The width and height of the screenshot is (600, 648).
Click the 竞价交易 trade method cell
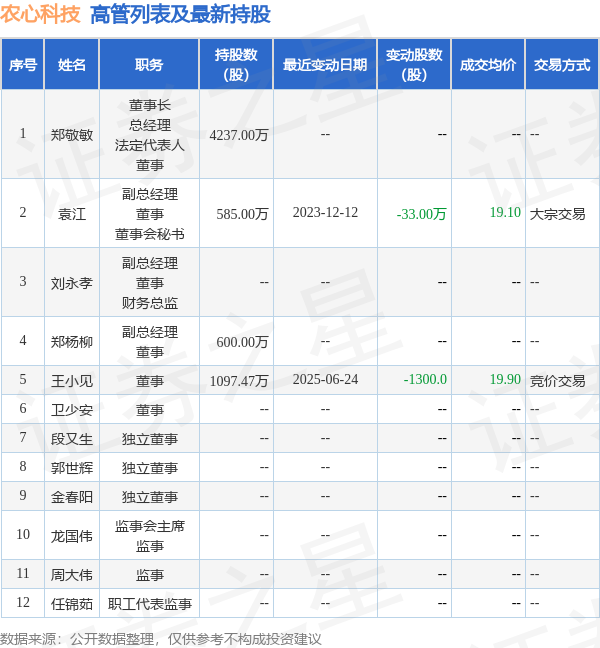557,380
